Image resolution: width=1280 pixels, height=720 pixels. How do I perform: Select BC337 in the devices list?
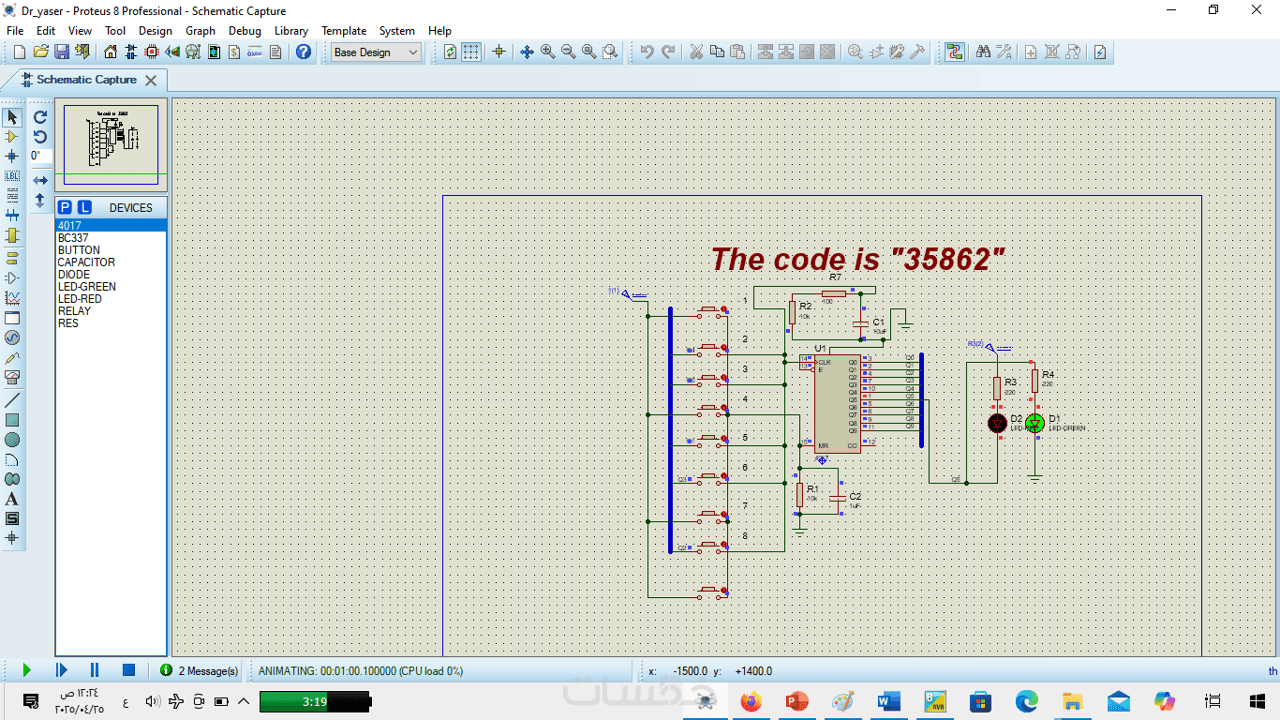click(73, 238)
